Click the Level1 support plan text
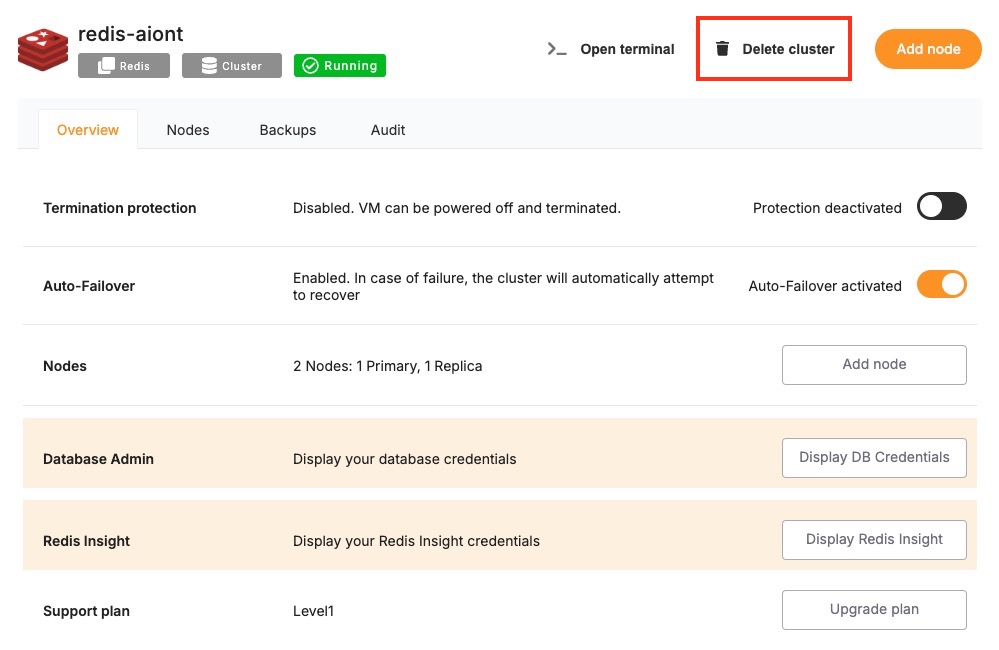 (x=313, y=610)
